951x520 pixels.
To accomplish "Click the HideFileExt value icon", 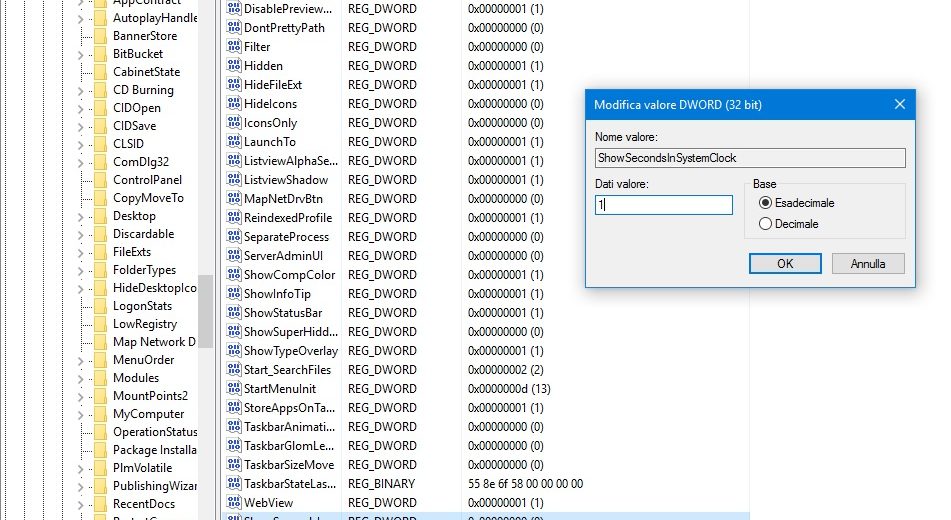I will 234,85.
